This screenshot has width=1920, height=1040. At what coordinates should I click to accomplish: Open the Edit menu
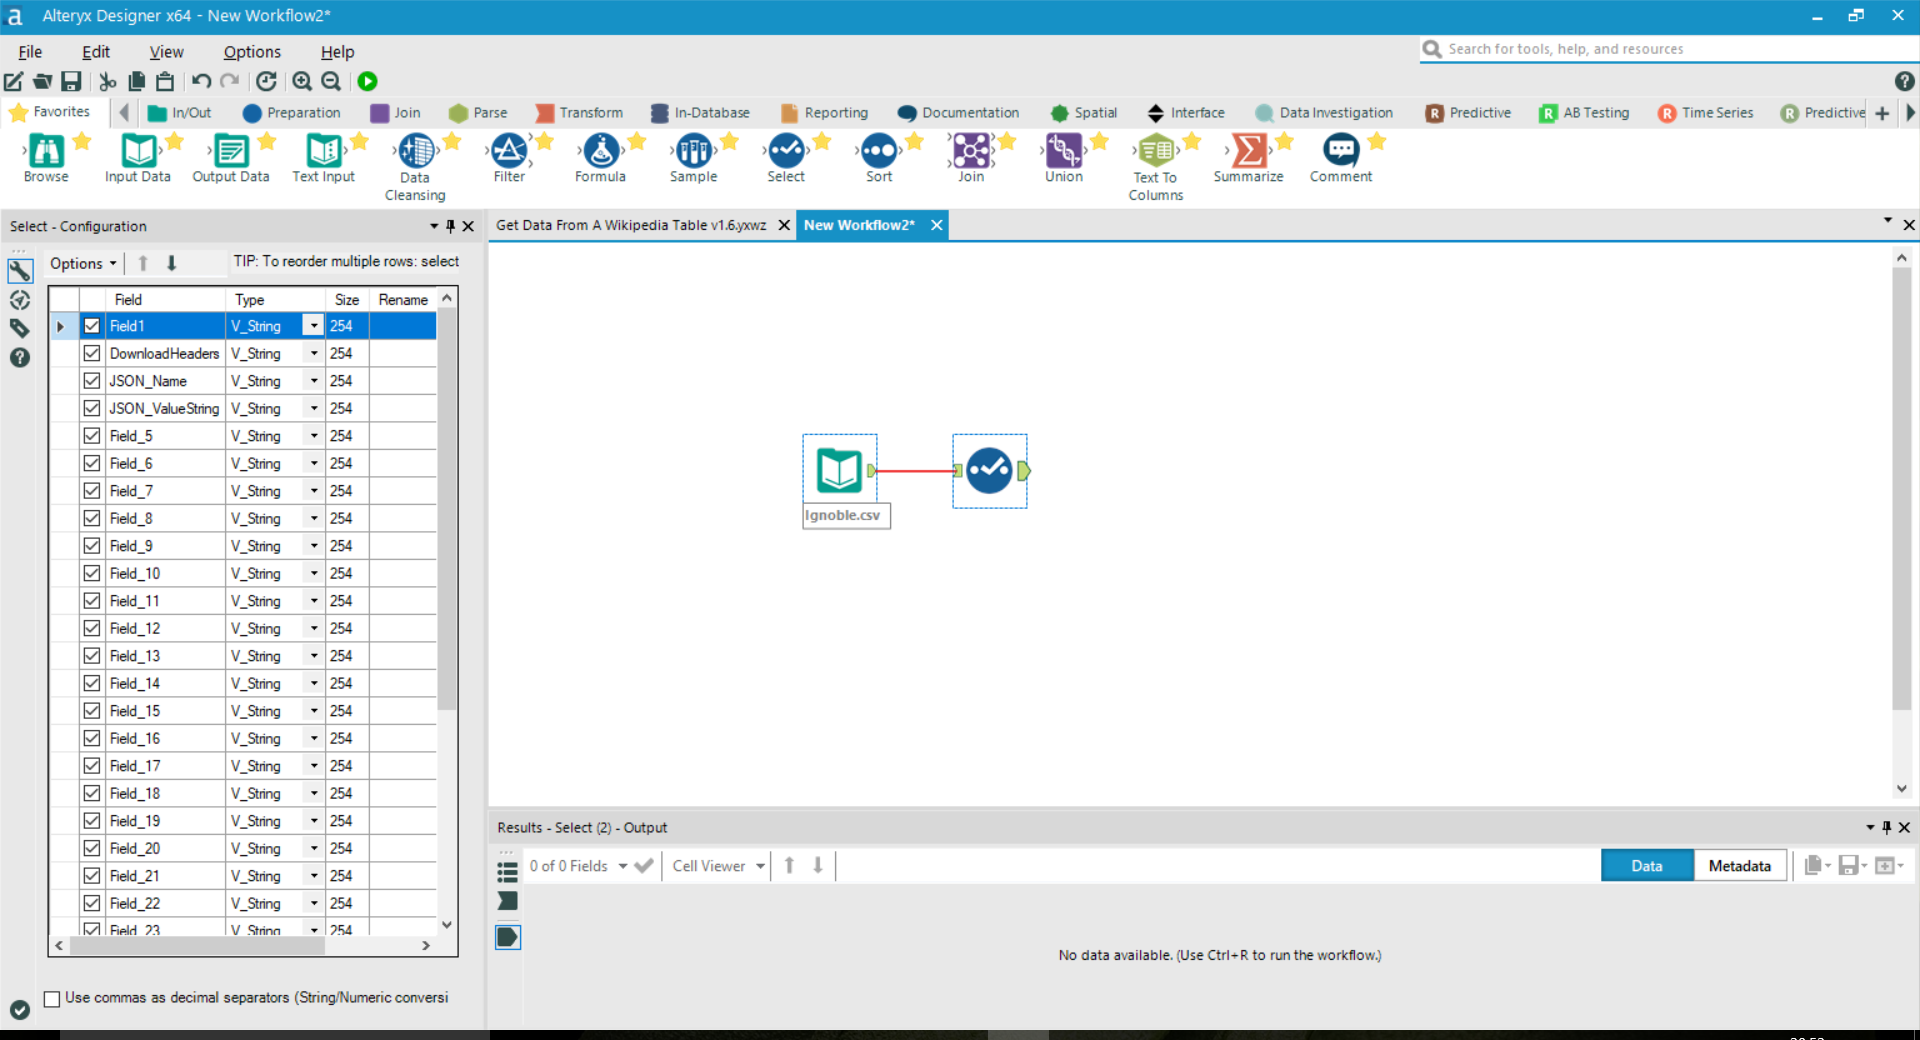(x=96, y=52)
